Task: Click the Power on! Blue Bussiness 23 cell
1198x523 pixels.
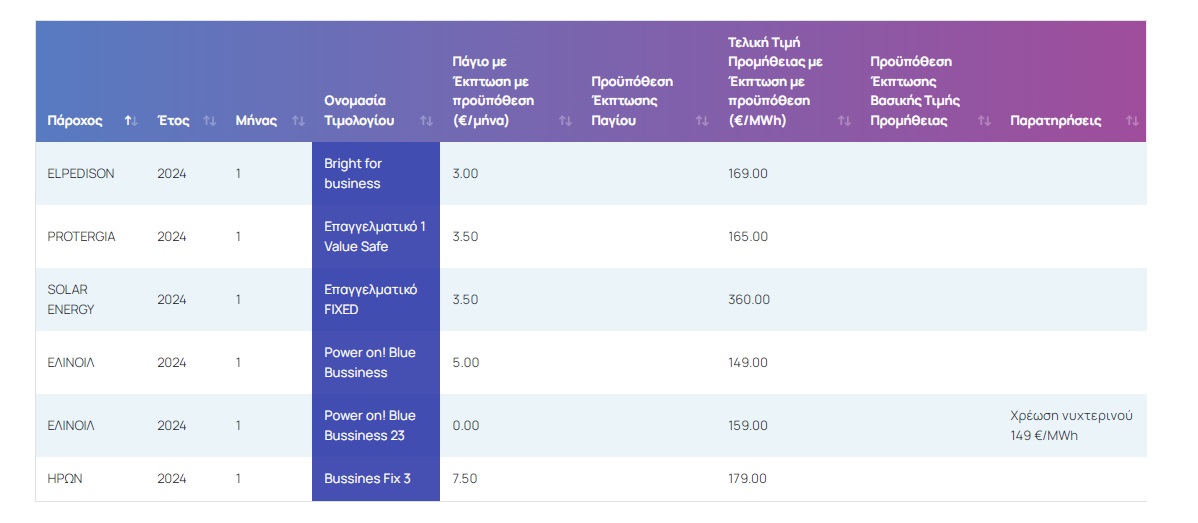Action: pyautogui.click(x=375, y=426)
